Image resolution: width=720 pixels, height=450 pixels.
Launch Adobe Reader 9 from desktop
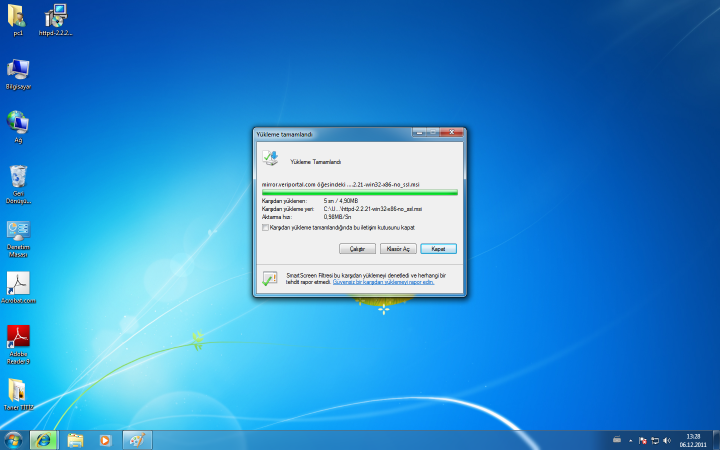[18, 338]
